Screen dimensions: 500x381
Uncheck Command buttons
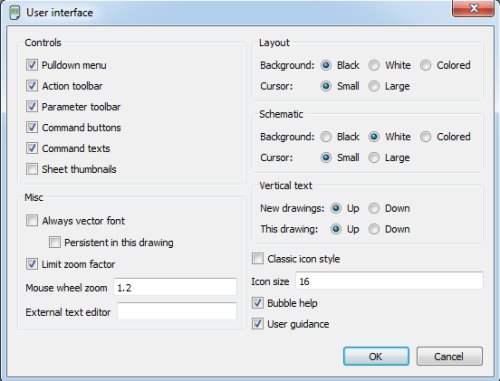32,127
